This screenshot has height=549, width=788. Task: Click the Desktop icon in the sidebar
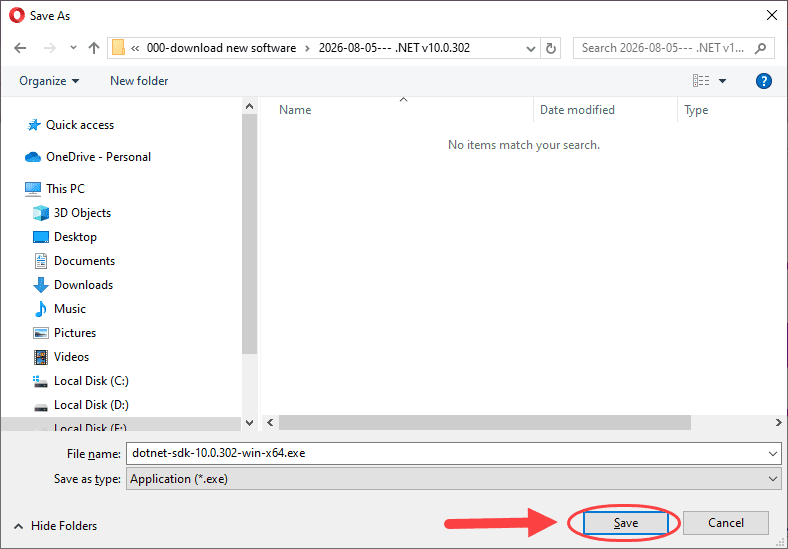pos(41,237)
